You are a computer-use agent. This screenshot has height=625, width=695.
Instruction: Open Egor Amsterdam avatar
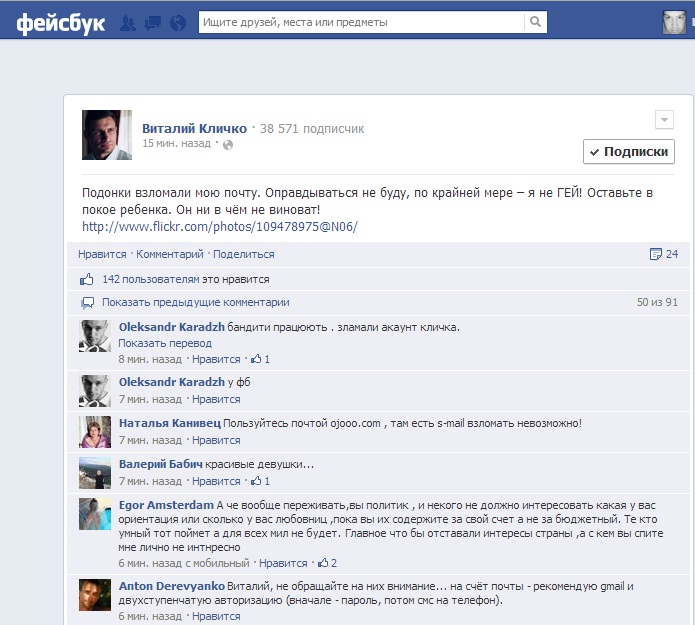coord(95,514)
